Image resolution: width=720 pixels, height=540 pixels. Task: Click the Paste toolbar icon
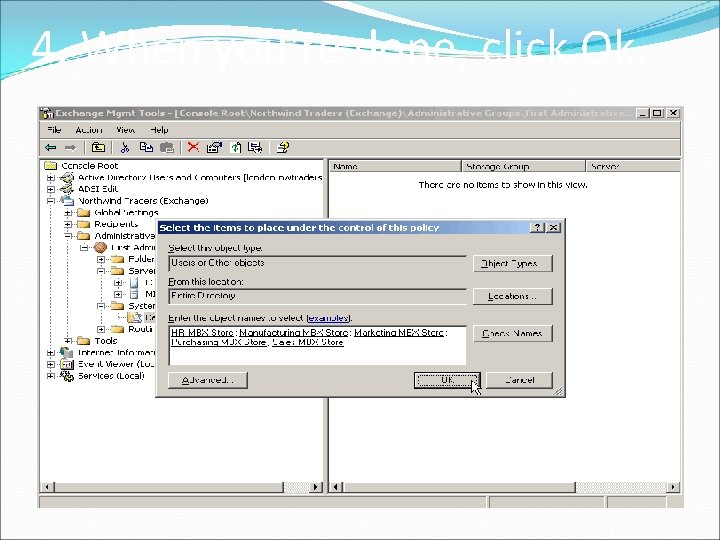167,147
